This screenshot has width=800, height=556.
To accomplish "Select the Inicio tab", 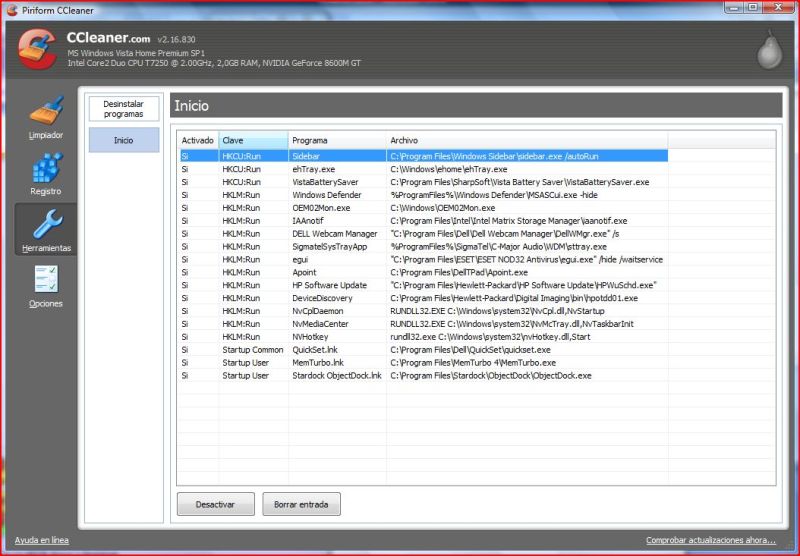I will 123,140.
